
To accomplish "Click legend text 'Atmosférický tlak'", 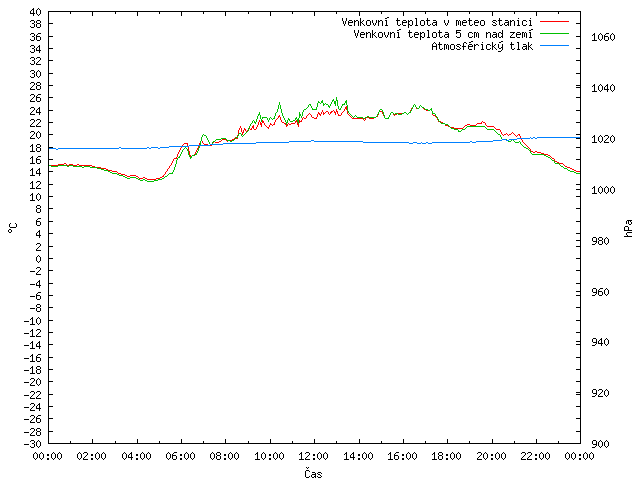I will pyautogui.click(x=482, y=46).
